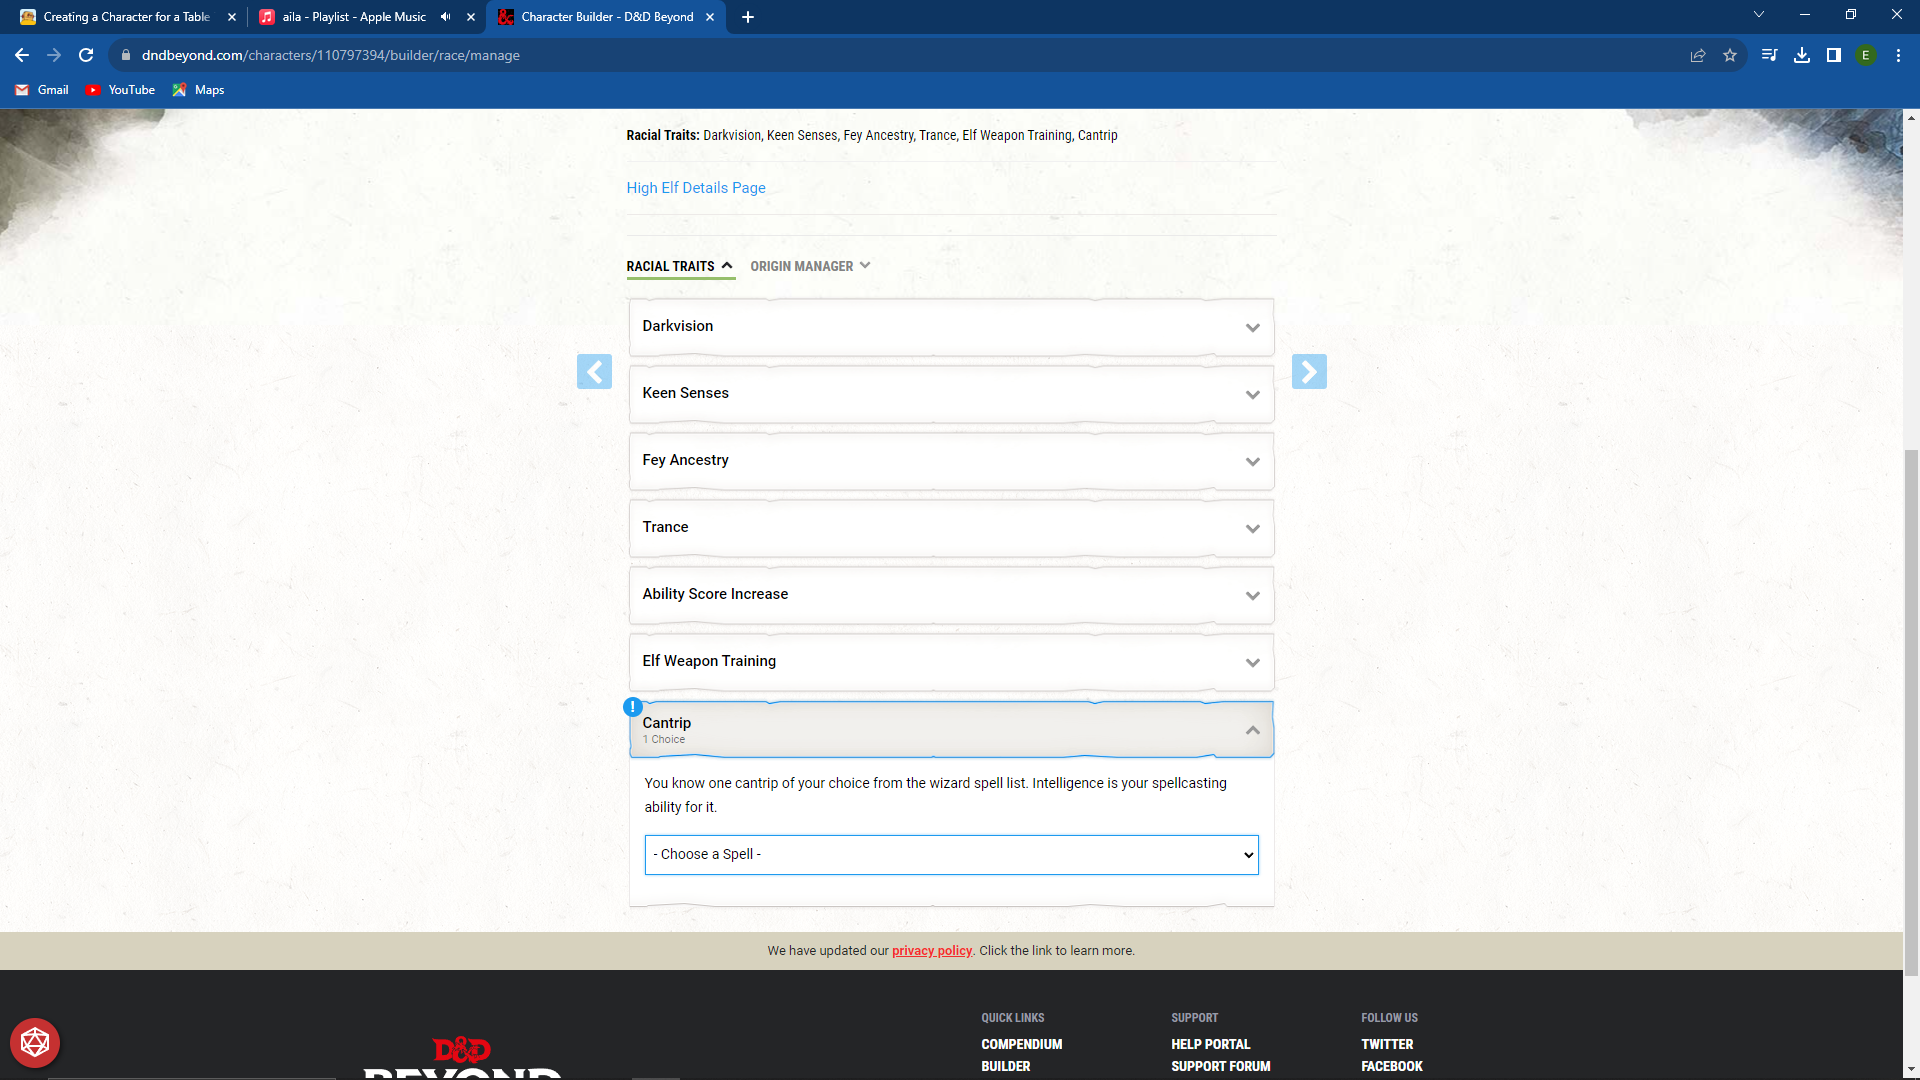Screen dimensions: 1920x1080
Task: Open the High Elf Details Page link
Action: coord(695,188)
